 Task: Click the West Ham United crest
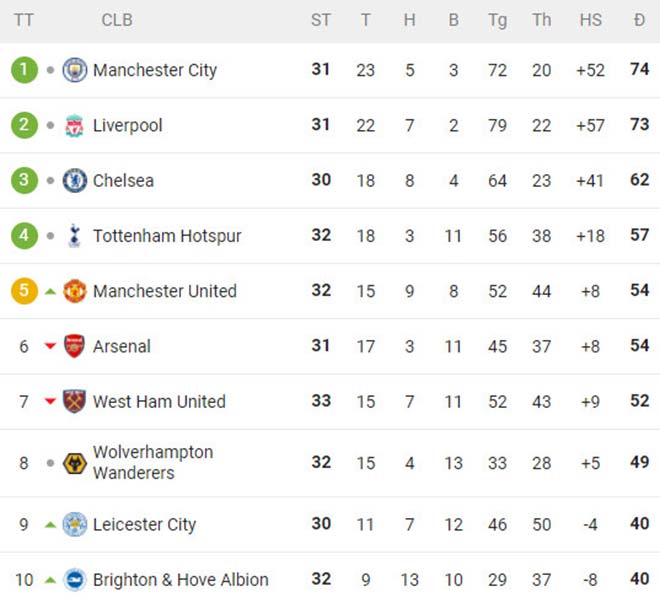(75, 401)
